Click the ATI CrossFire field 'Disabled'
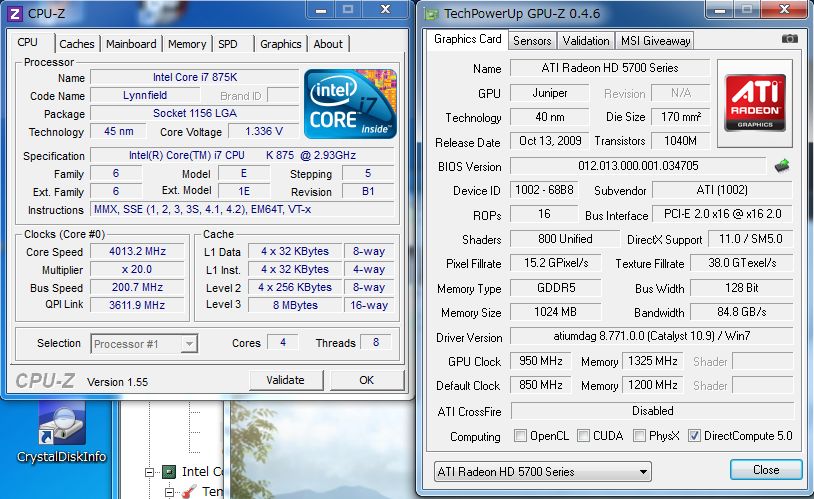Screen dimensions: 814x499 (653, 411)
